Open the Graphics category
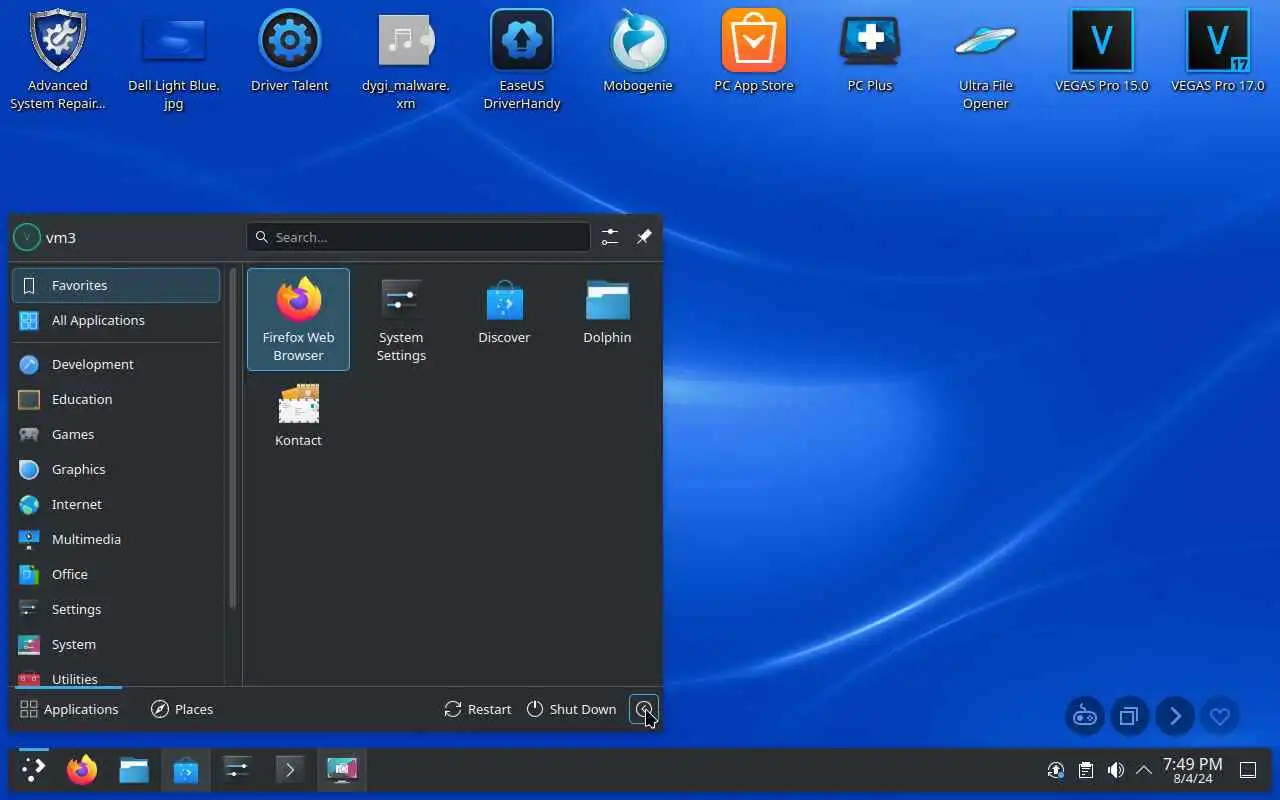1280x800 pixels. [116, 469]
